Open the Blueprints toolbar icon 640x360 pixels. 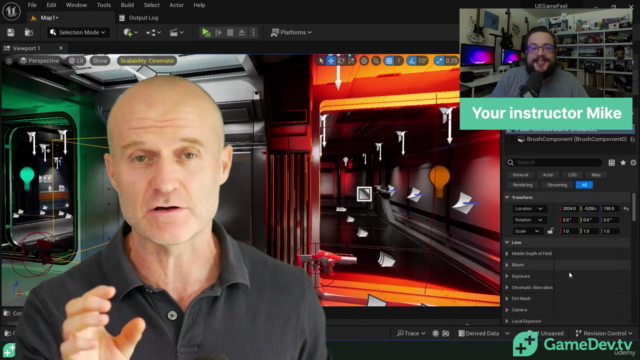(x=153, y=32)
